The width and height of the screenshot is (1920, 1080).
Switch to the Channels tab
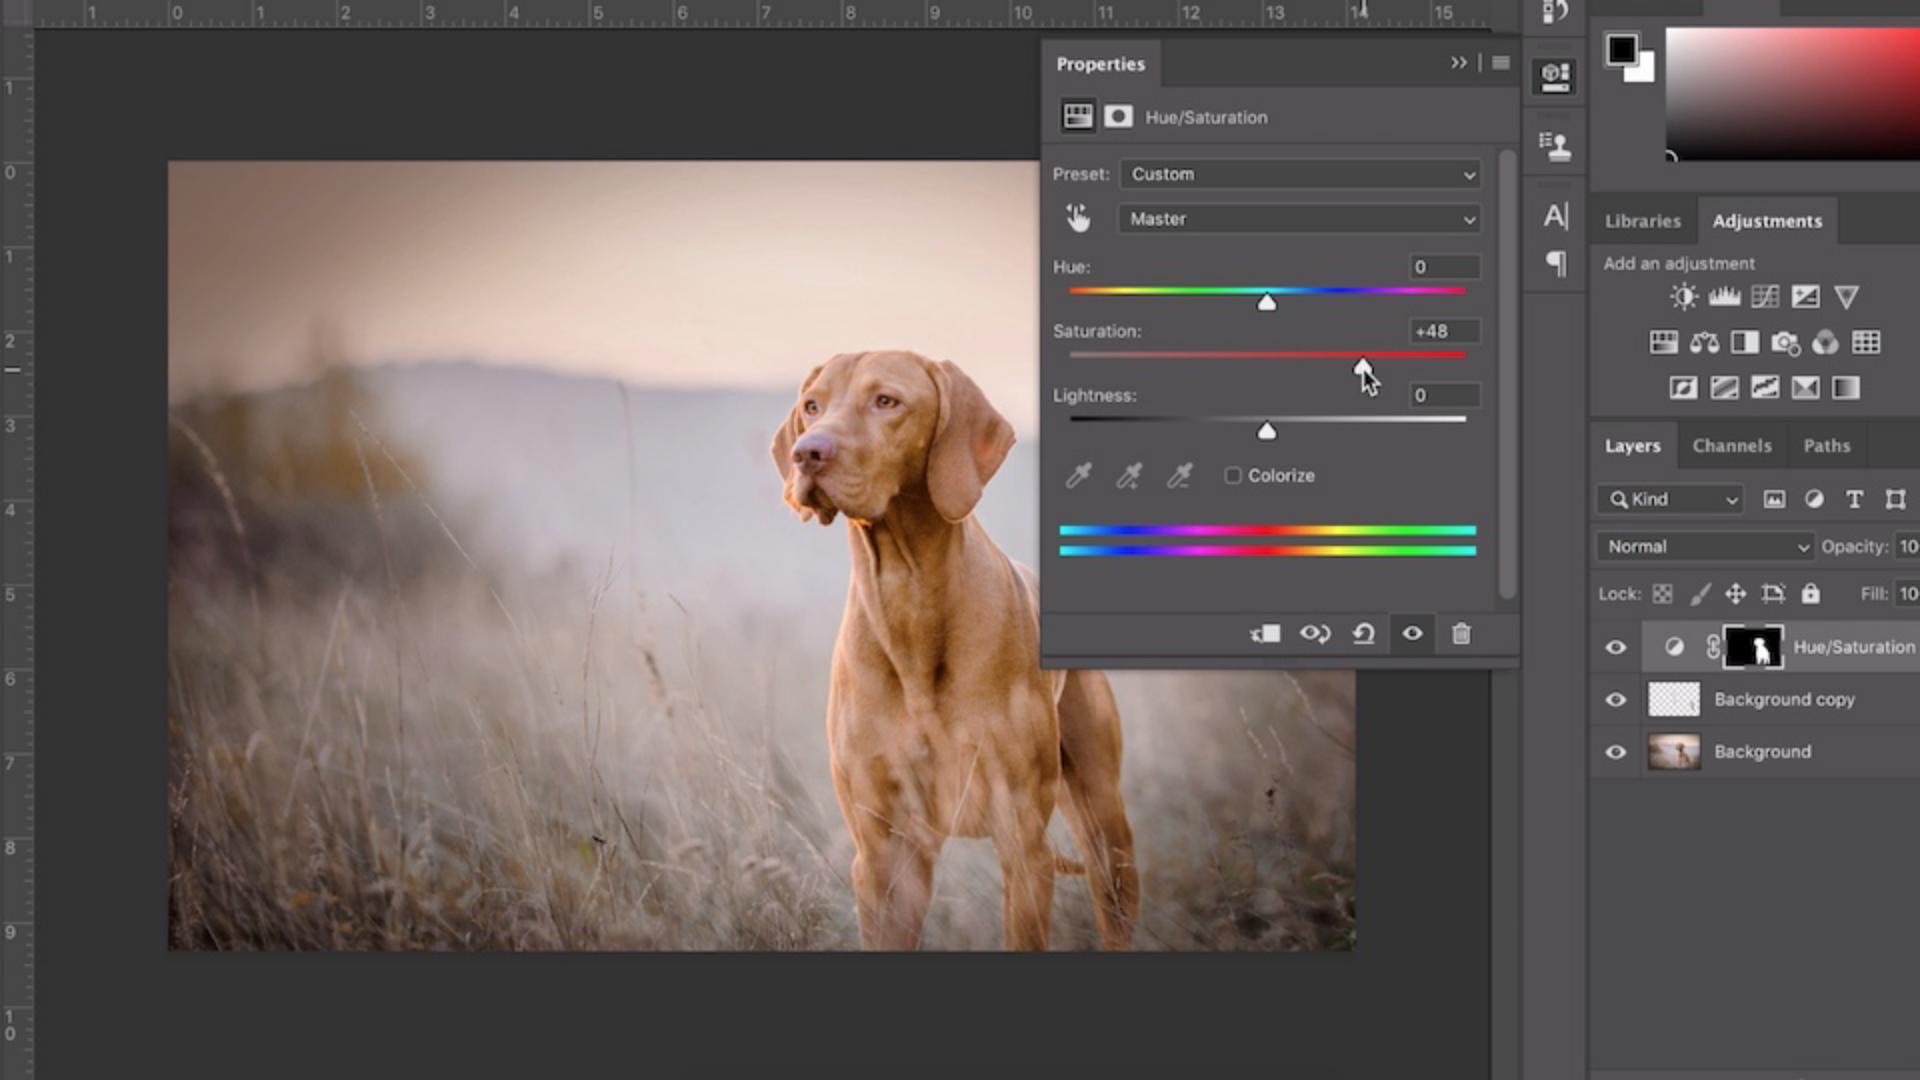[x=1731, y=444]
